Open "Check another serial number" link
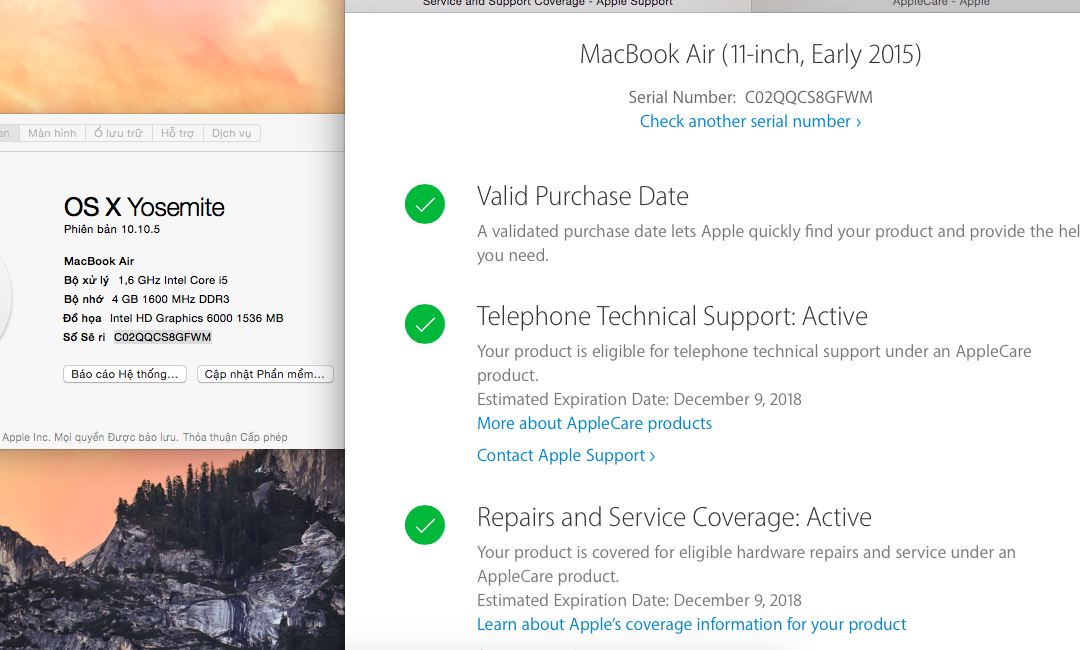This screenshot has height=650, width=1080. [745, 121]
